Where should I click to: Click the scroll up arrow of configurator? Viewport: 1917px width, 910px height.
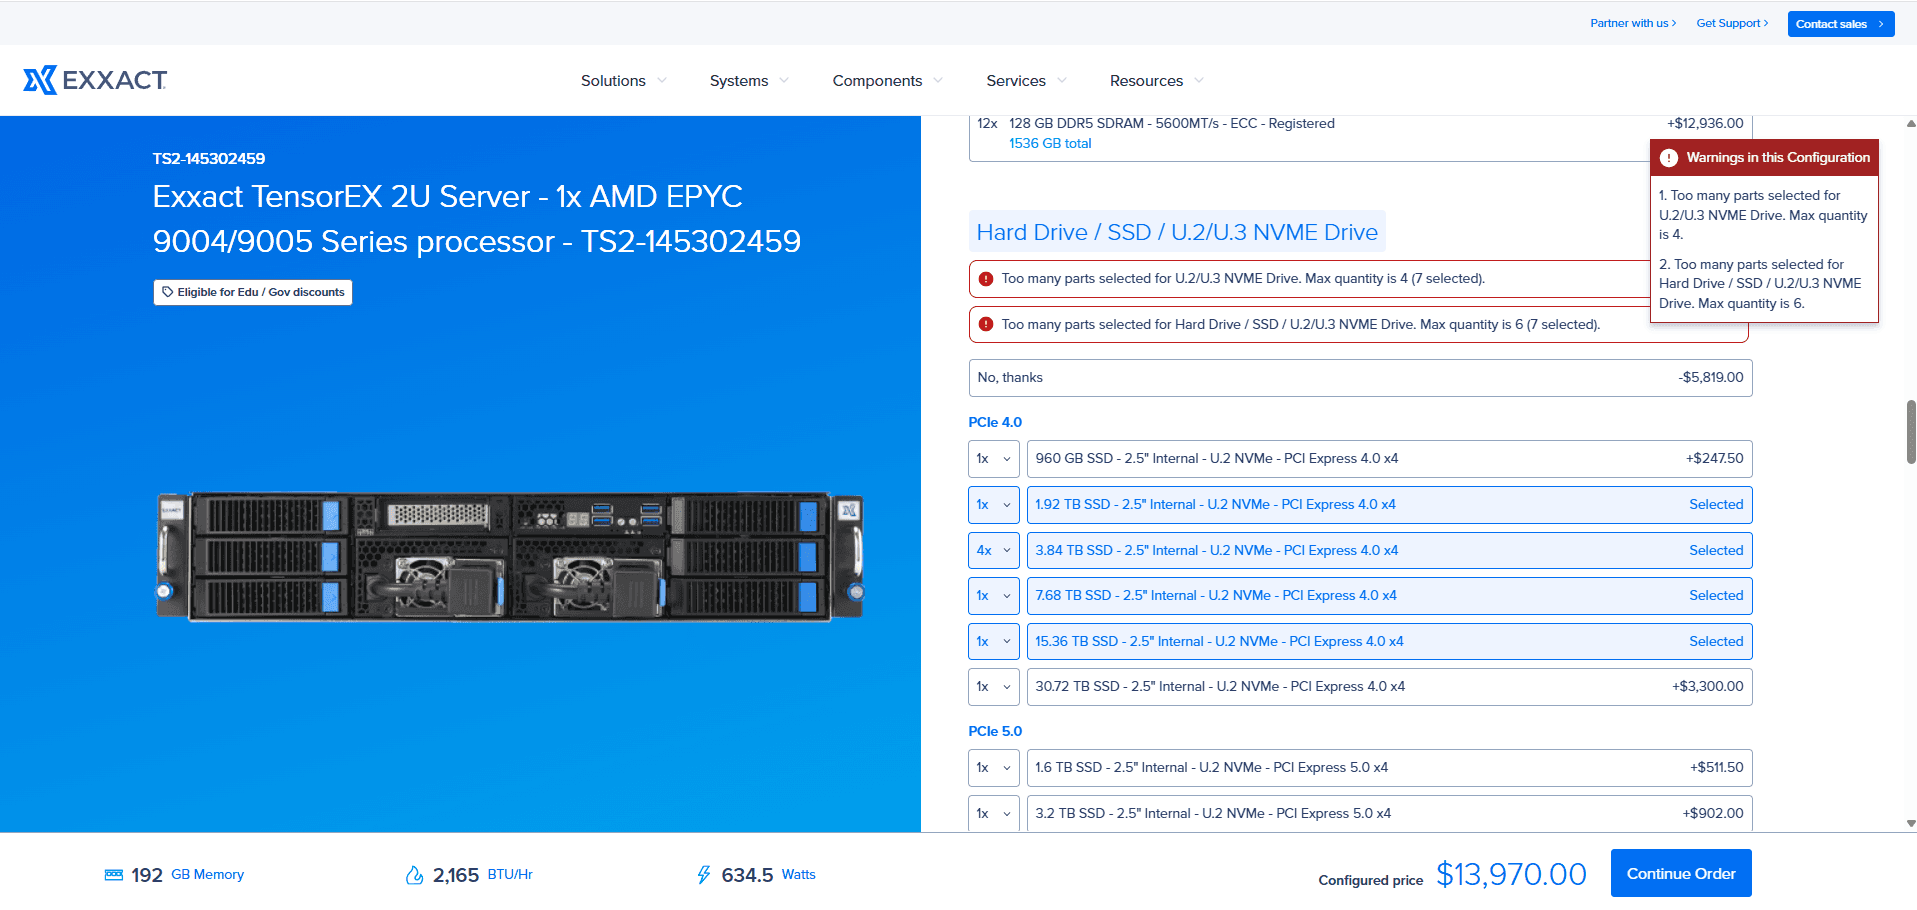(x=1911, y=124)
